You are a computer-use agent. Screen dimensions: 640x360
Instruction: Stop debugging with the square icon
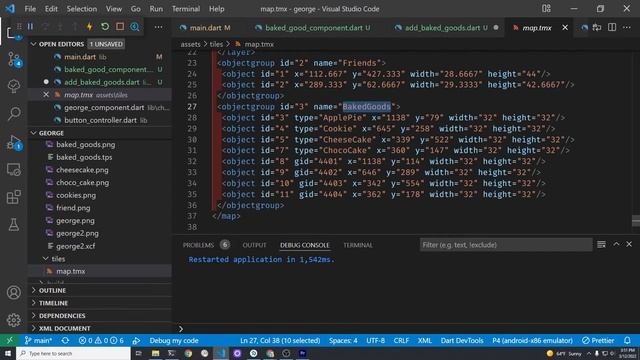(x=120, y=27)
